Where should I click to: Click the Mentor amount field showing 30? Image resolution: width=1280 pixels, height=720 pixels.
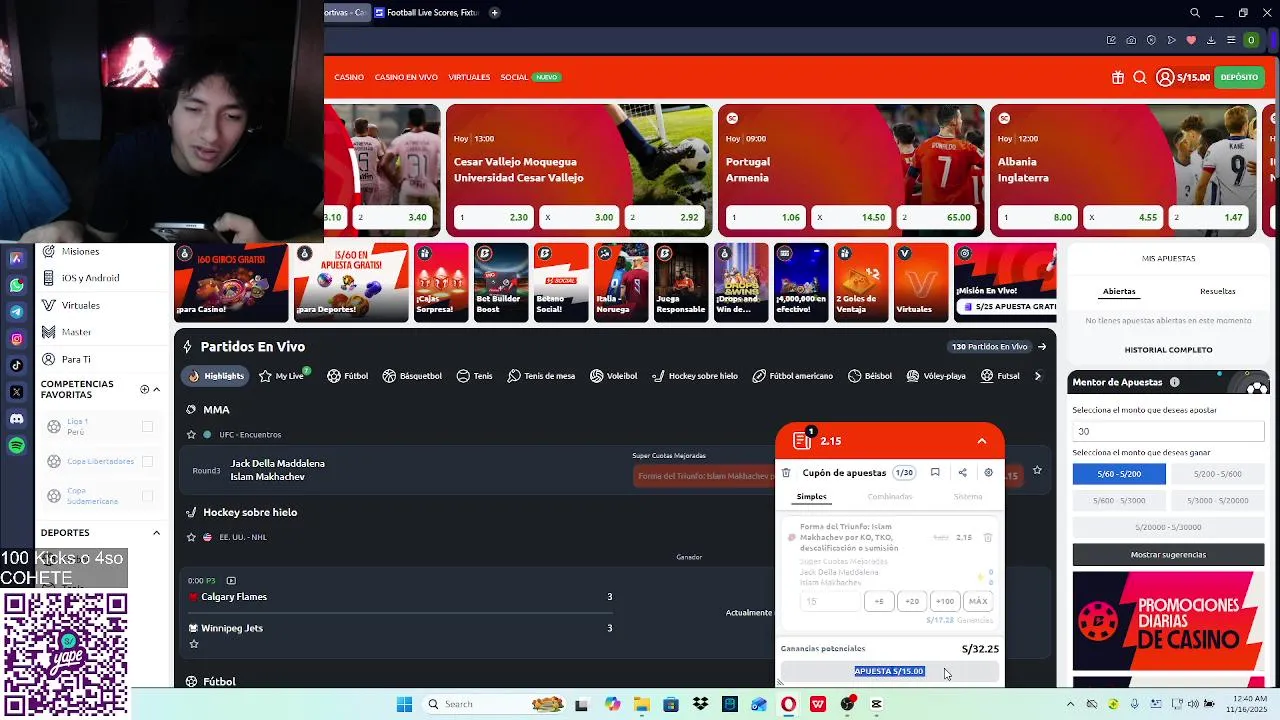[1168, 431]
